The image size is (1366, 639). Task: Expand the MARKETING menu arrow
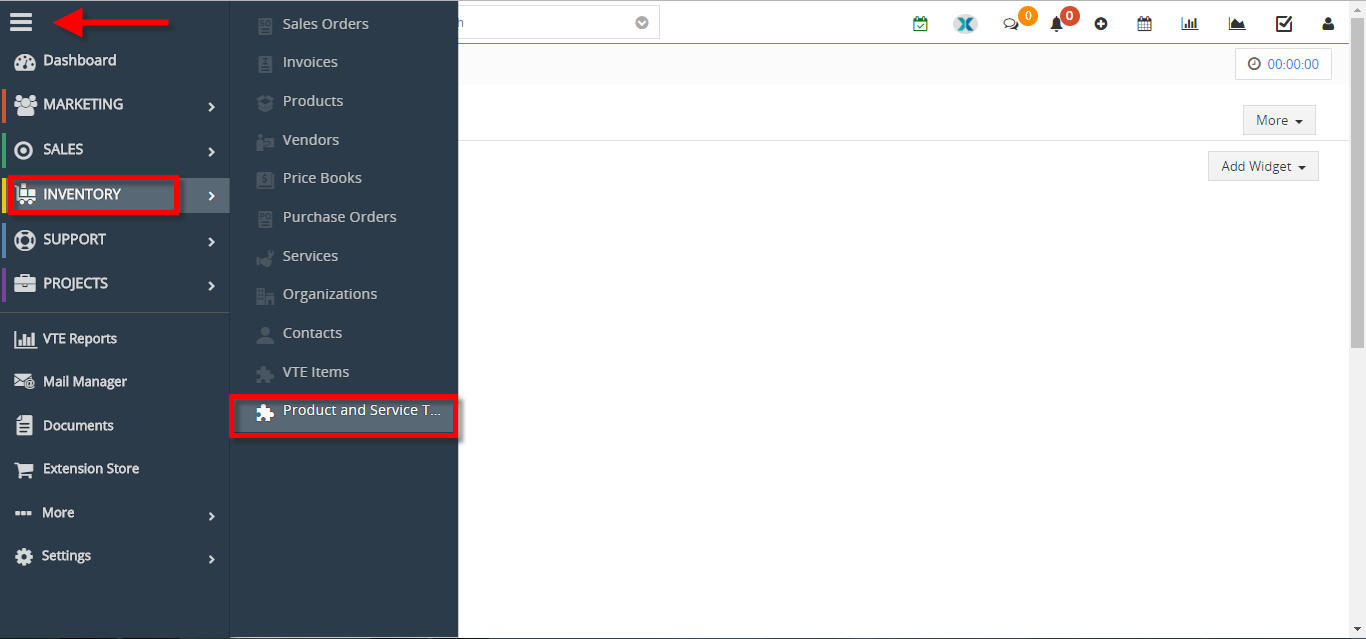(211, 106)
